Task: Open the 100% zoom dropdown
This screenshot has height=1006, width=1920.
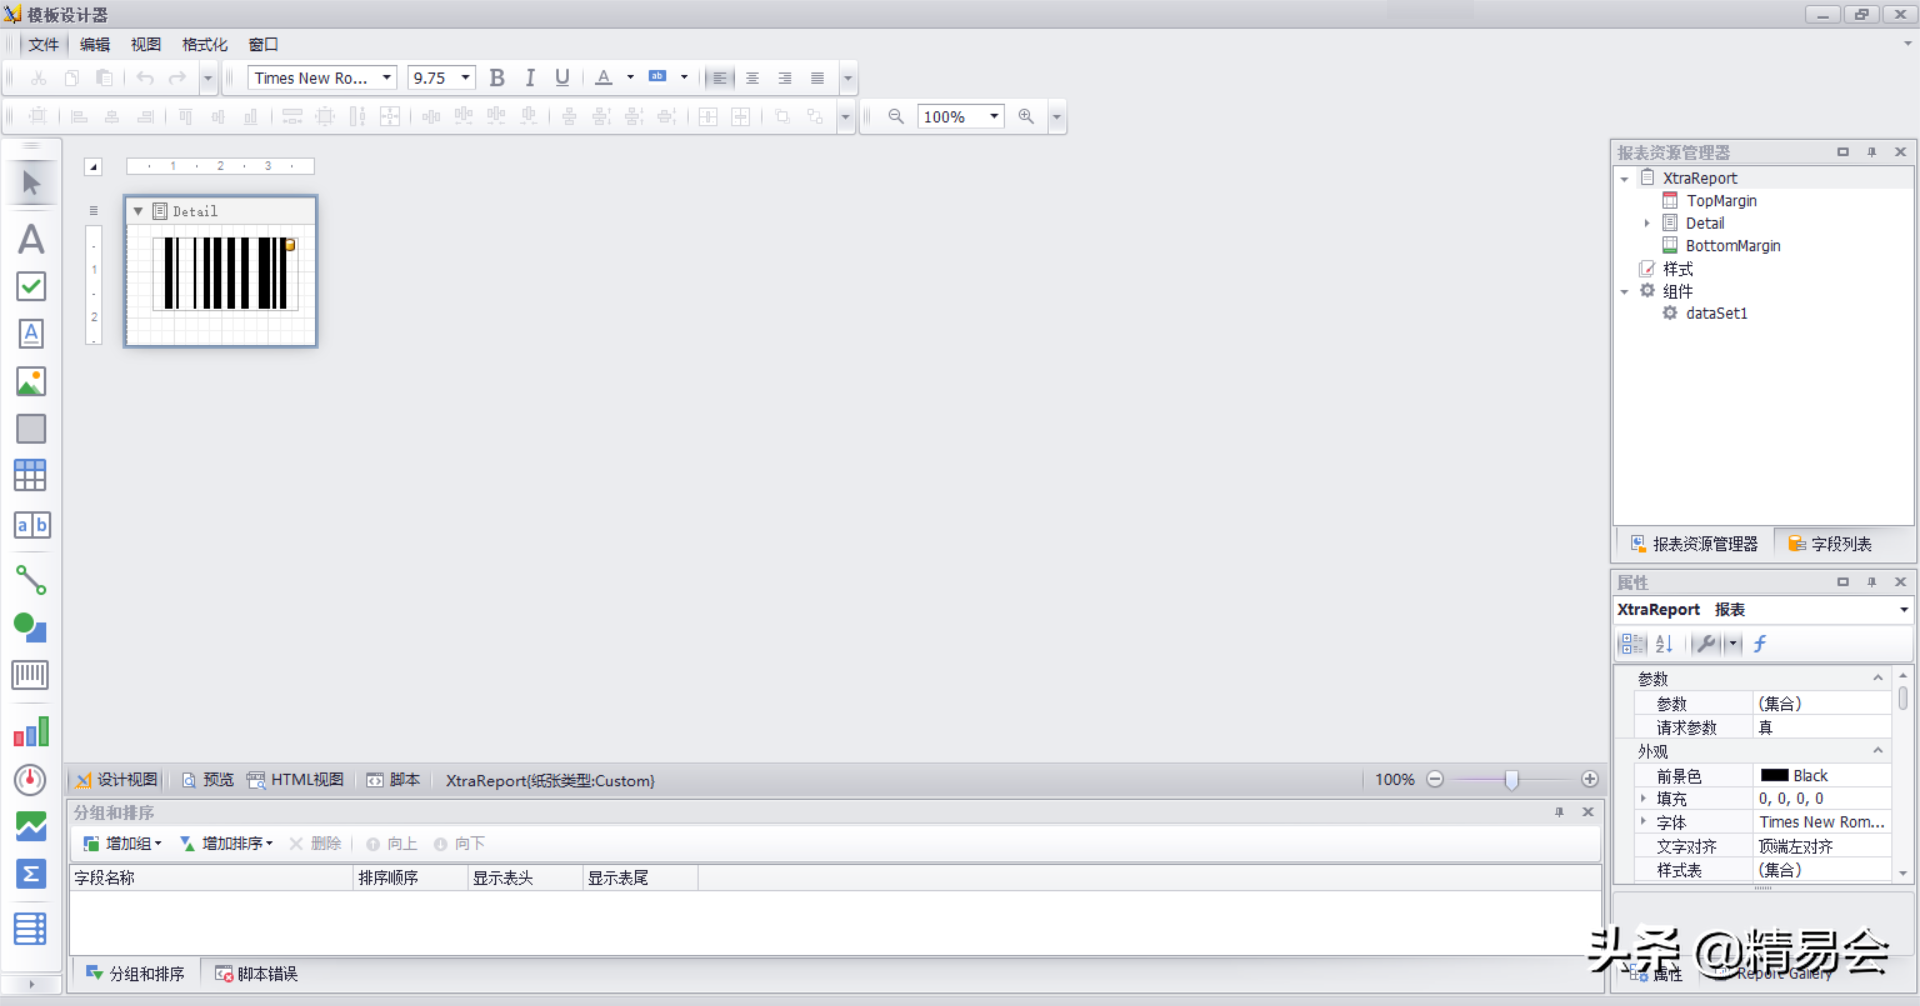Action: [994, 117]
